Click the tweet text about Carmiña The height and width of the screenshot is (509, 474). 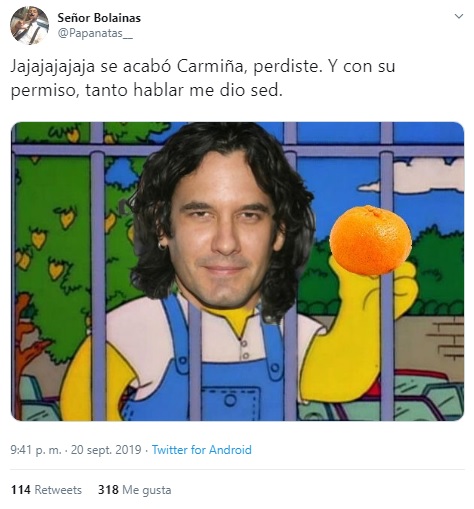[203, 78]
